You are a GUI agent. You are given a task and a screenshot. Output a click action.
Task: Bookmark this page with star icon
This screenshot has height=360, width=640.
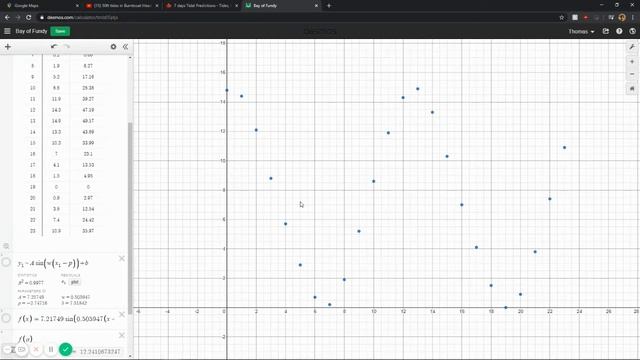(562, 18)
